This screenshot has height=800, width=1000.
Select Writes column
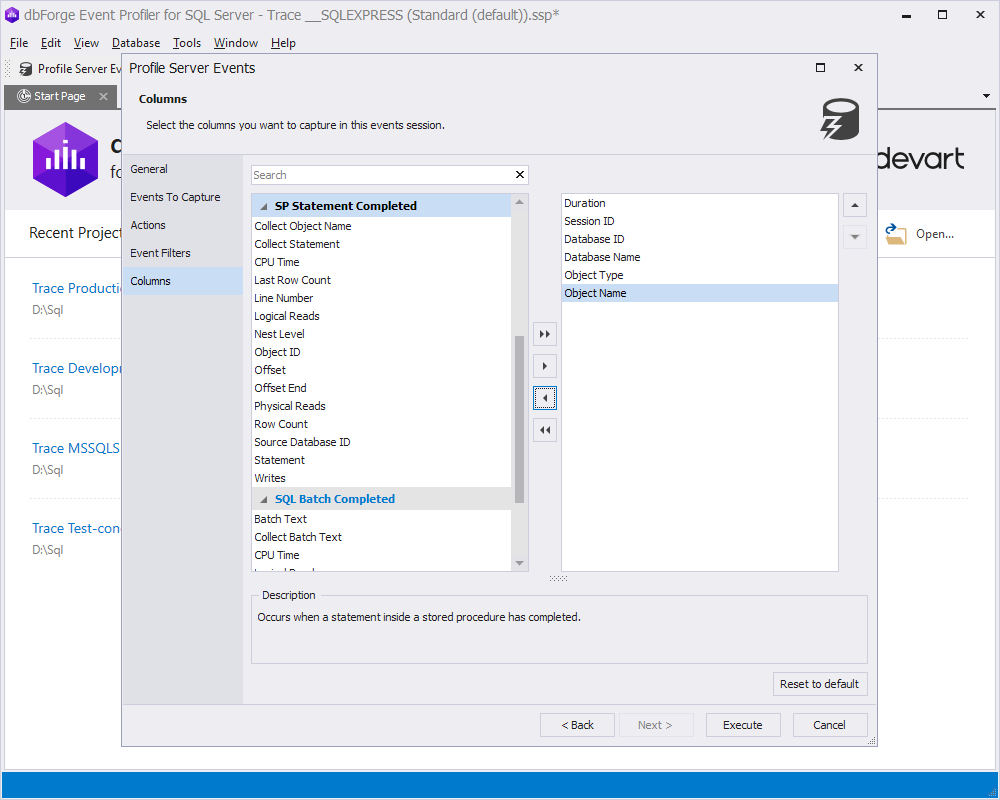tap(381, 478)
